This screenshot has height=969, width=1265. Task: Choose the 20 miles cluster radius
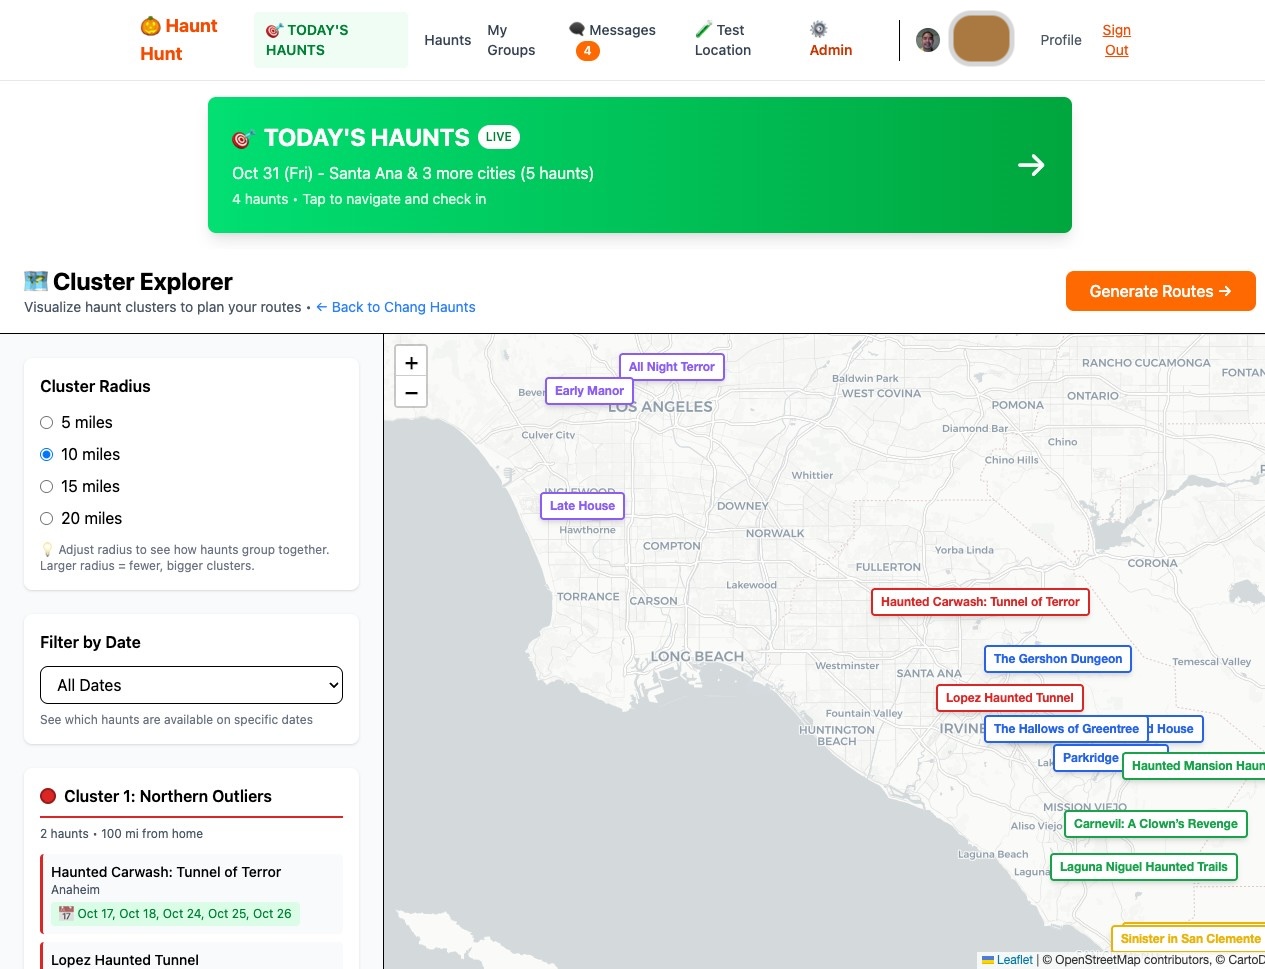point(46,518)
